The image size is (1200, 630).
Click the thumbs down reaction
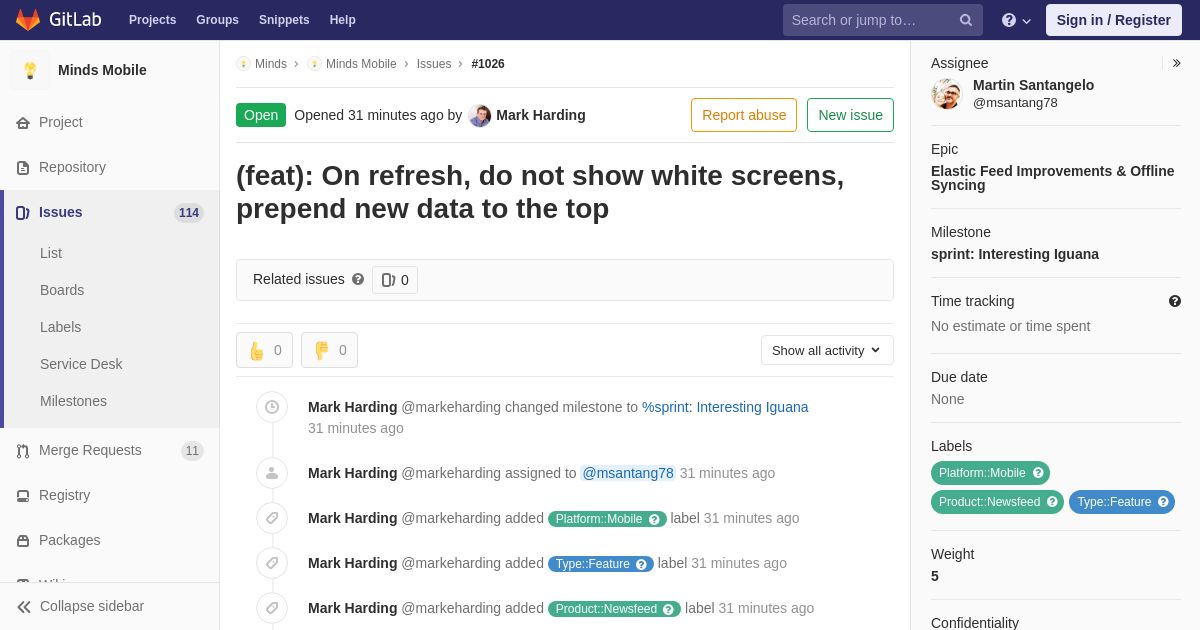(329, 350)
